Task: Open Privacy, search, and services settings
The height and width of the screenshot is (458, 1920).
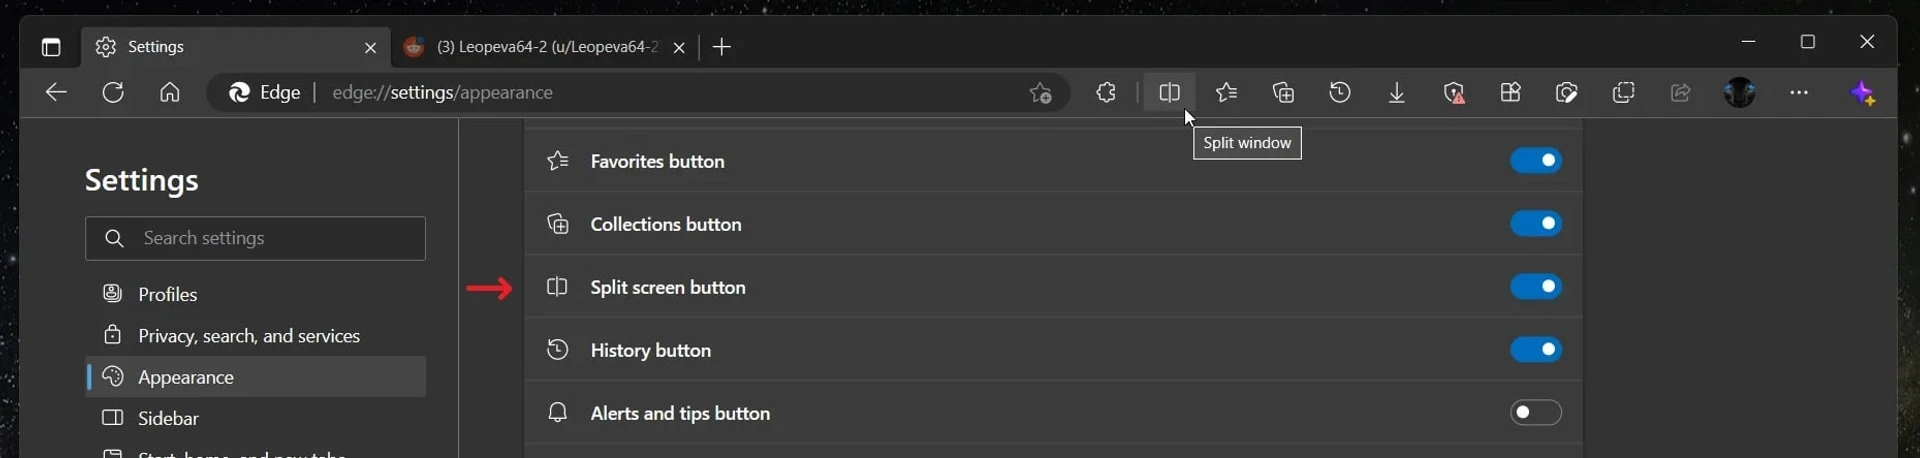Action: click(256, 336)
